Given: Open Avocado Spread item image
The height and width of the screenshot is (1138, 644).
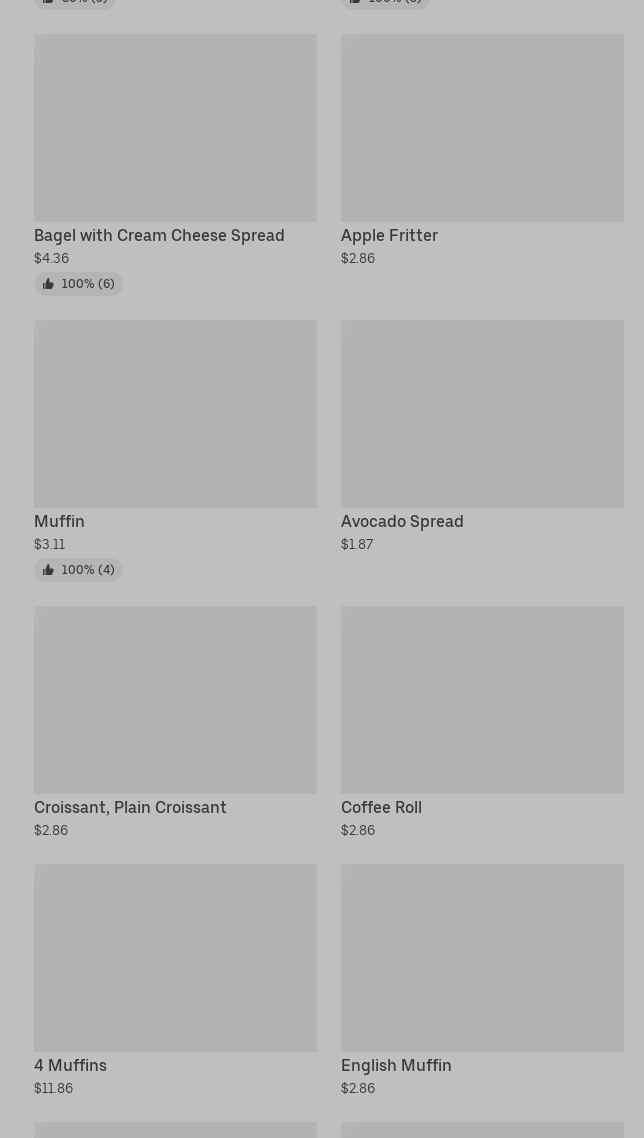Looking at the screenshot, I should tap(482, 414).
